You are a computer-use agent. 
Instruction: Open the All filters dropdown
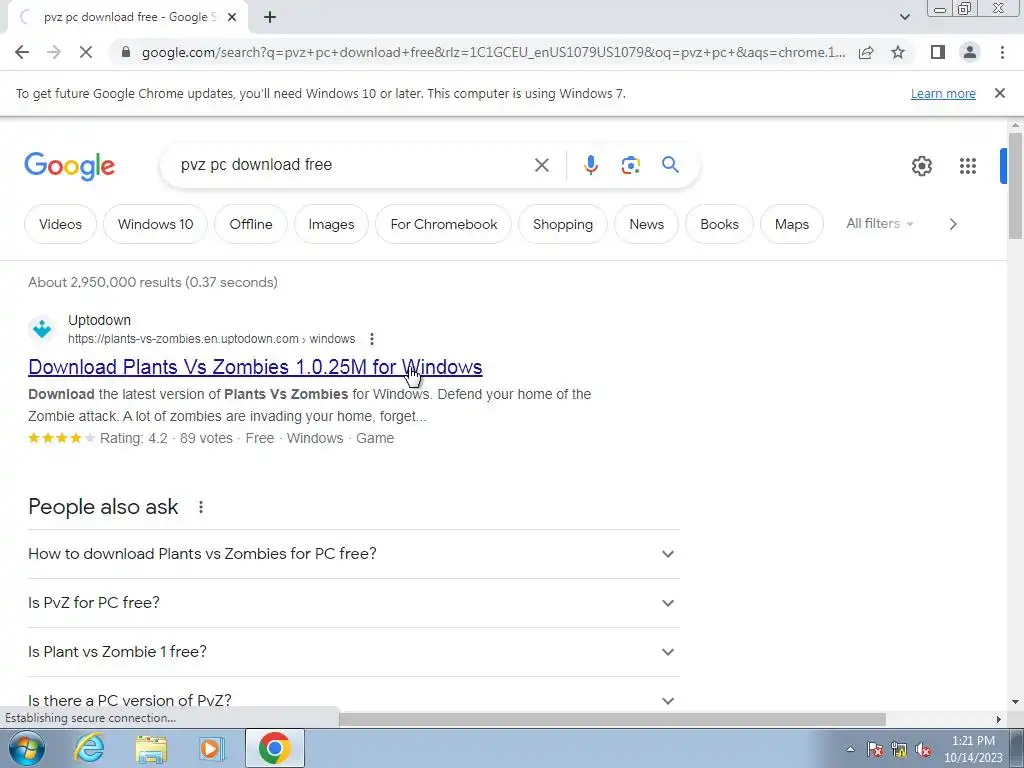879,223
